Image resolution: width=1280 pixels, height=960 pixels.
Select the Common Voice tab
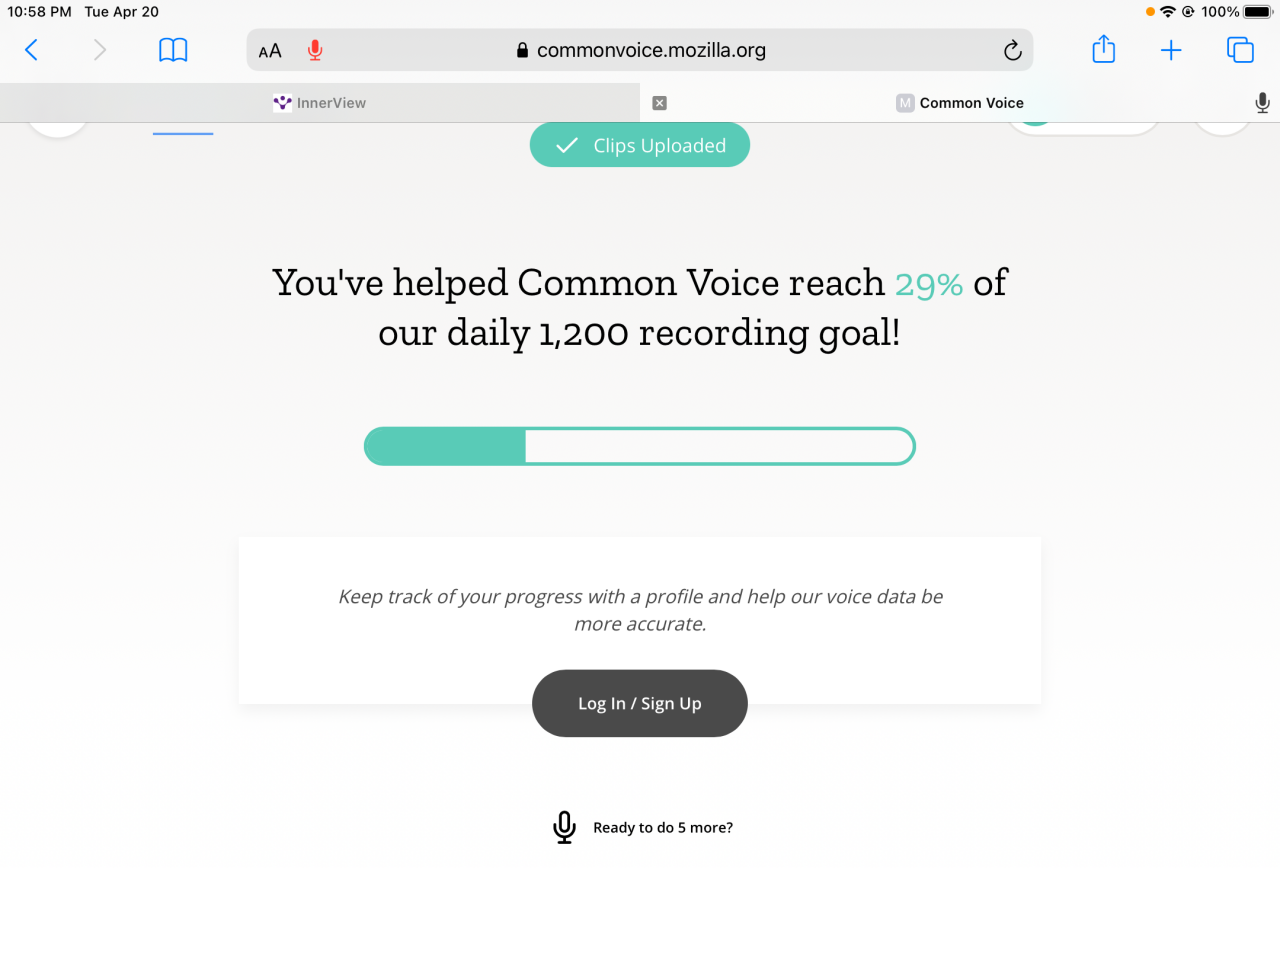click(960, 103)
